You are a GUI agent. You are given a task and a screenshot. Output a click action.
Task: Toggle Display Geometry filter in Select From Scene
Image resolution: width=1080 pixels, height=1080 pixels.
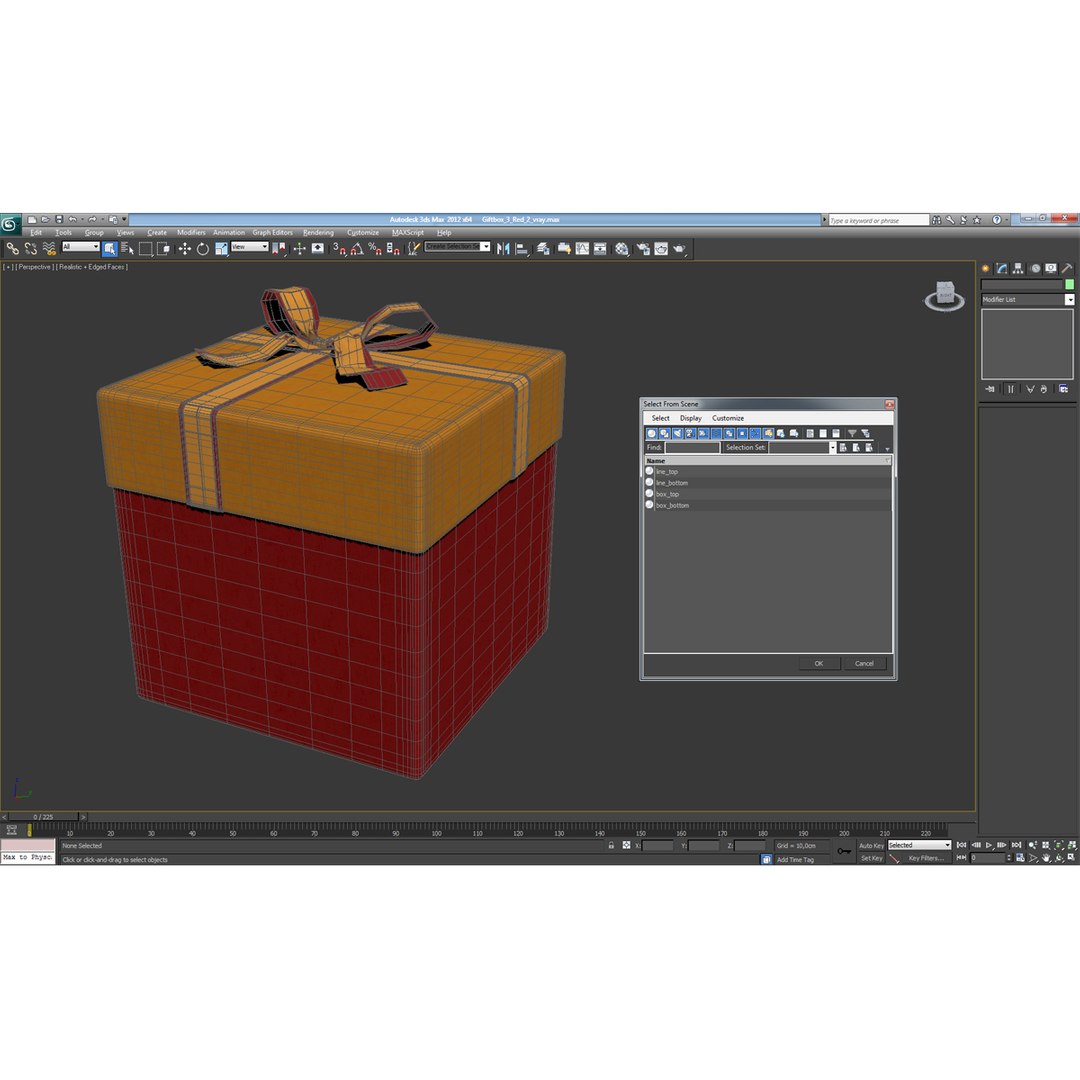click(652, 433)
